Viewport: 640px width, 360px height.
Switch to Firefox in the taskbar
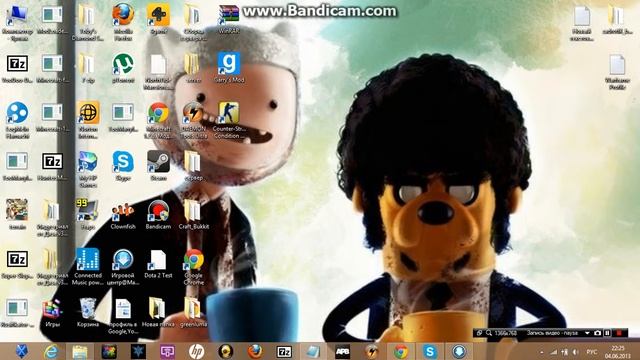point(255,351)
